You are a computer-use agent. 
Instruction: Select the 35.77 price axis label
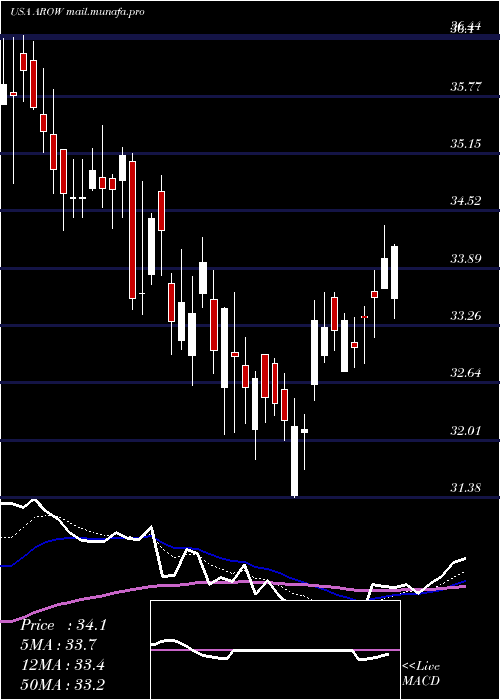[x=466, y=87]
